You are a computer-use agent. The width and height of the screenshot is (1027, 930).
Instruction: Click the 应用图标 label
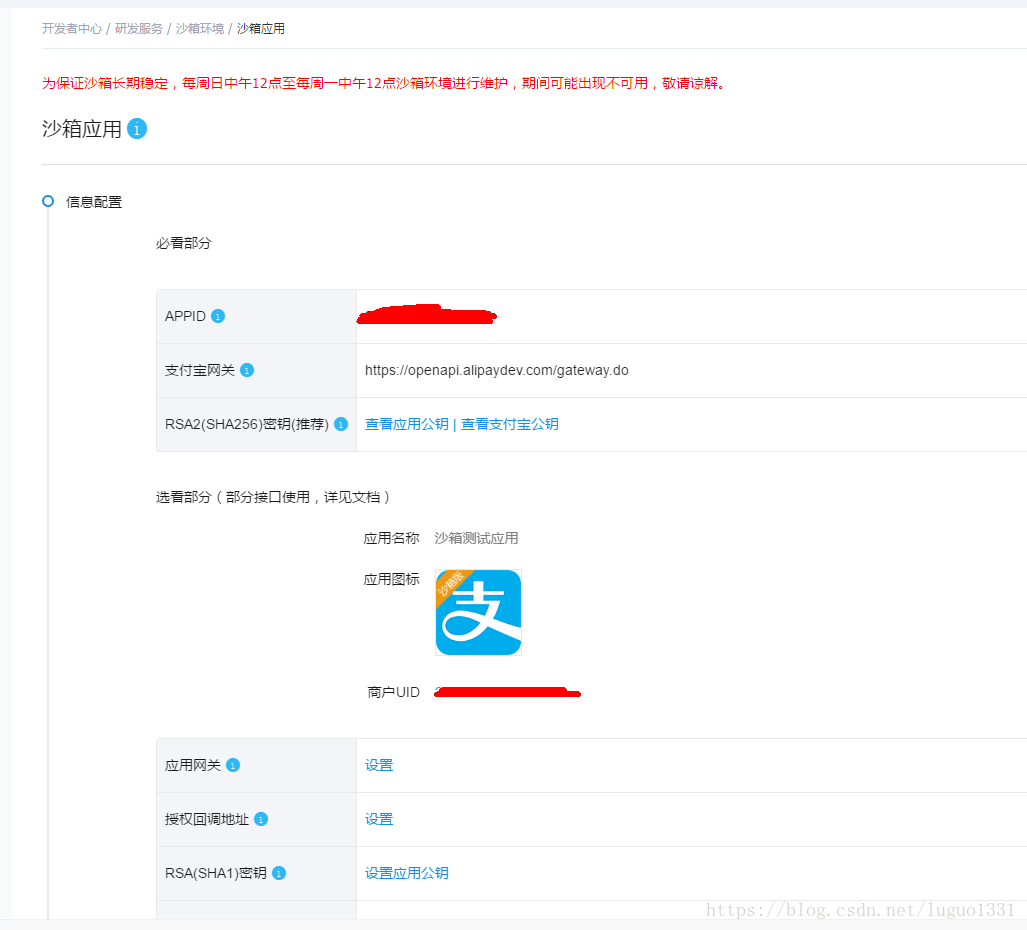pos(392,580)
